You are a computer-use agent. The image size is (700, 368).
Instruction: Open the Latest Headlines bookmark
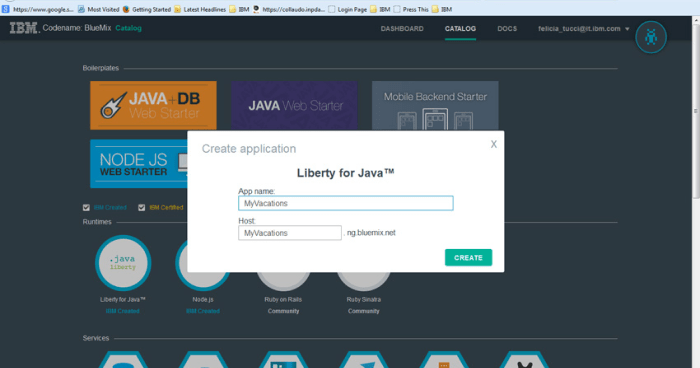[x=200, y=9]
